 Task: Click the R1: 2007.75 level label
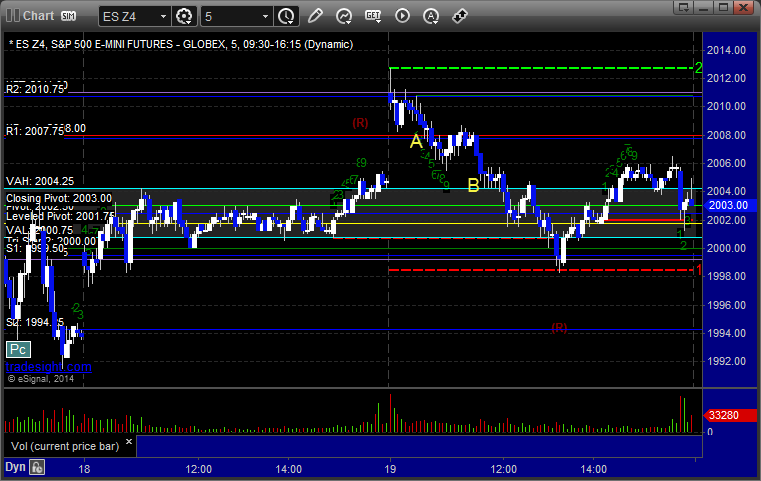[x=35, y=131]
